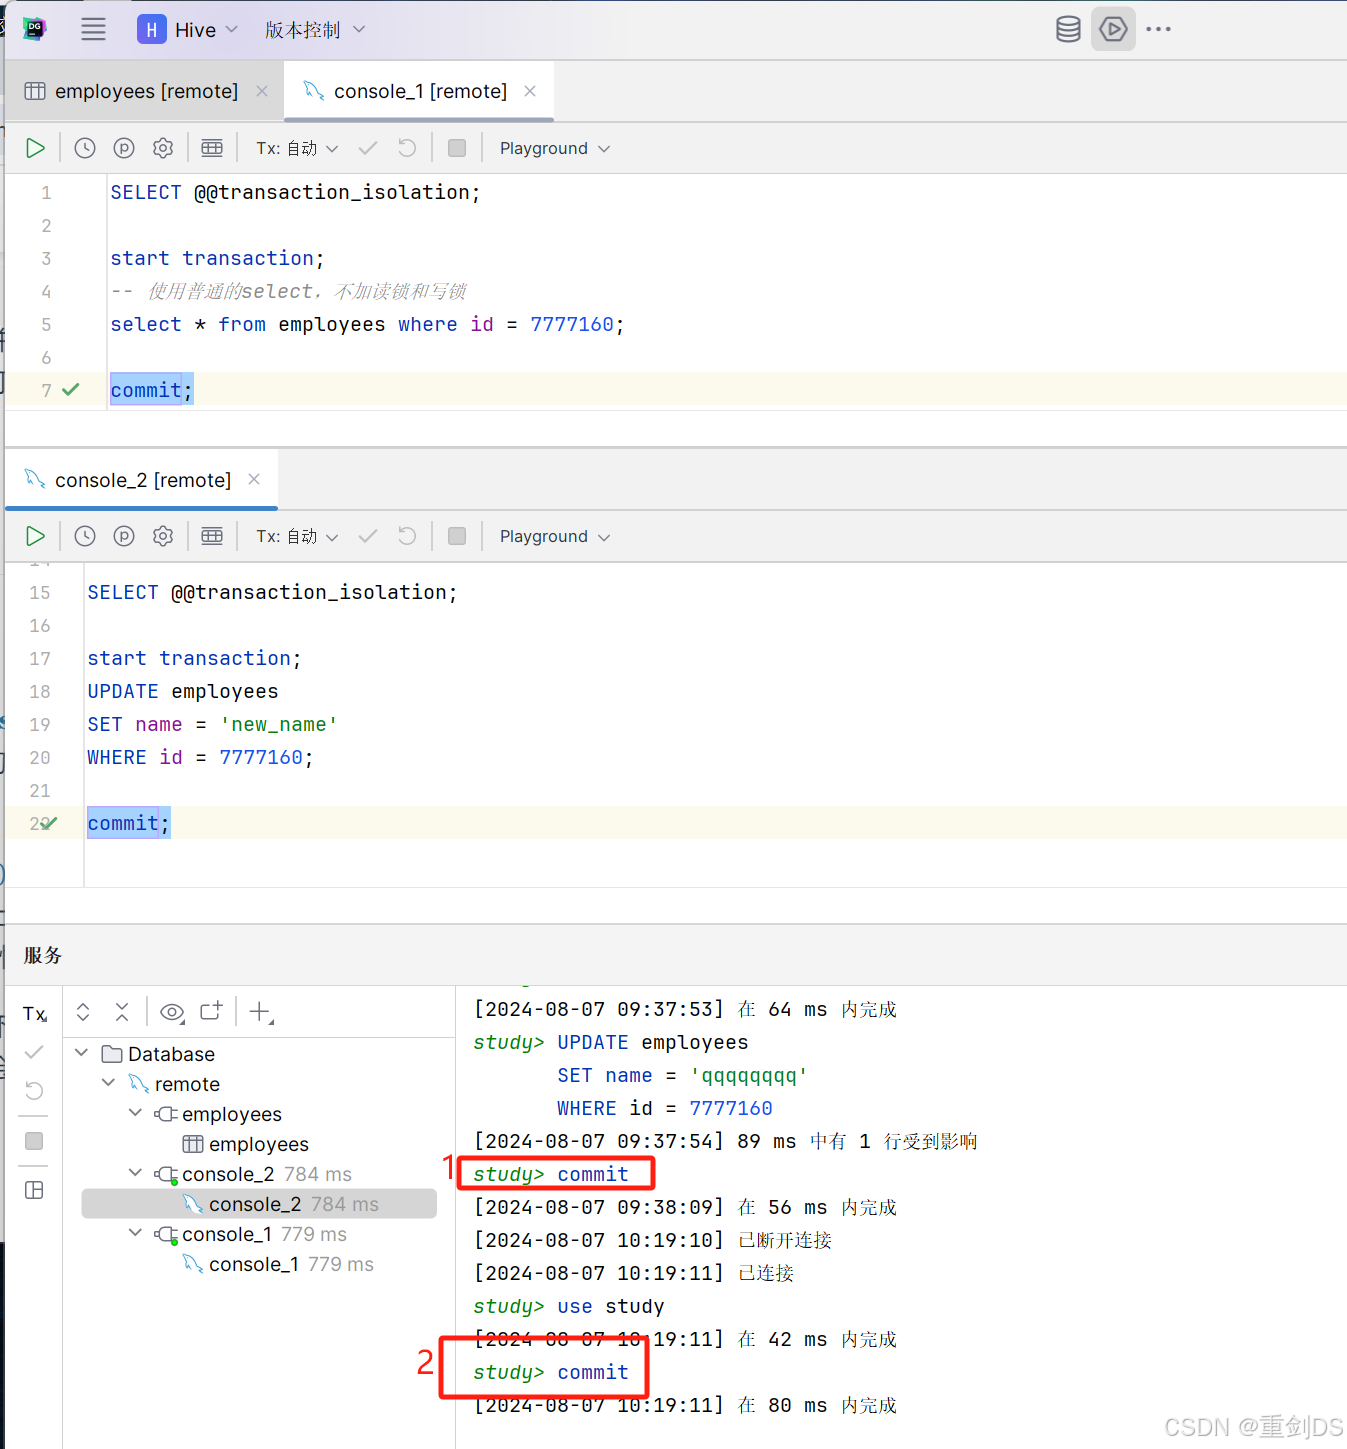The height and width of the screenshot is (1449, 1347).
Task: Open settings gear in console_2 toolbar
Action: coord(163,536)
